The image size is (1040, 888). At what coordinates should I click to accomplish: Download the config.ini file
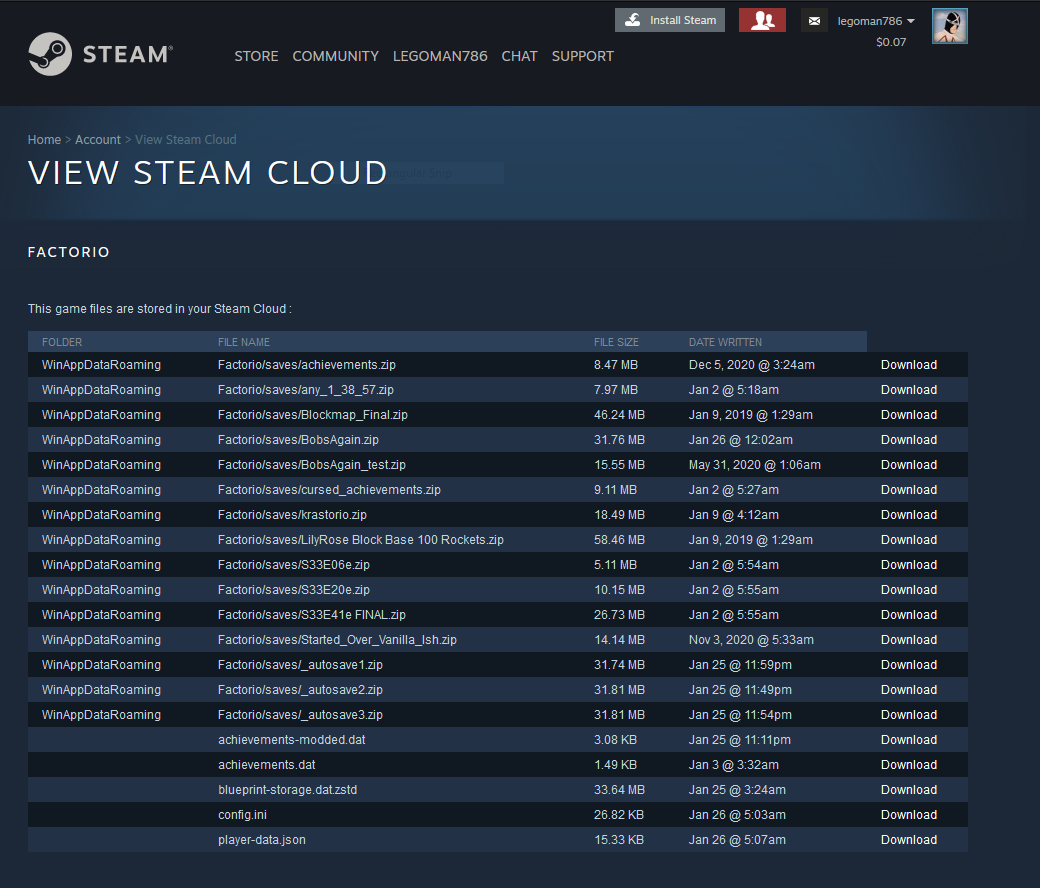(908, 815)
